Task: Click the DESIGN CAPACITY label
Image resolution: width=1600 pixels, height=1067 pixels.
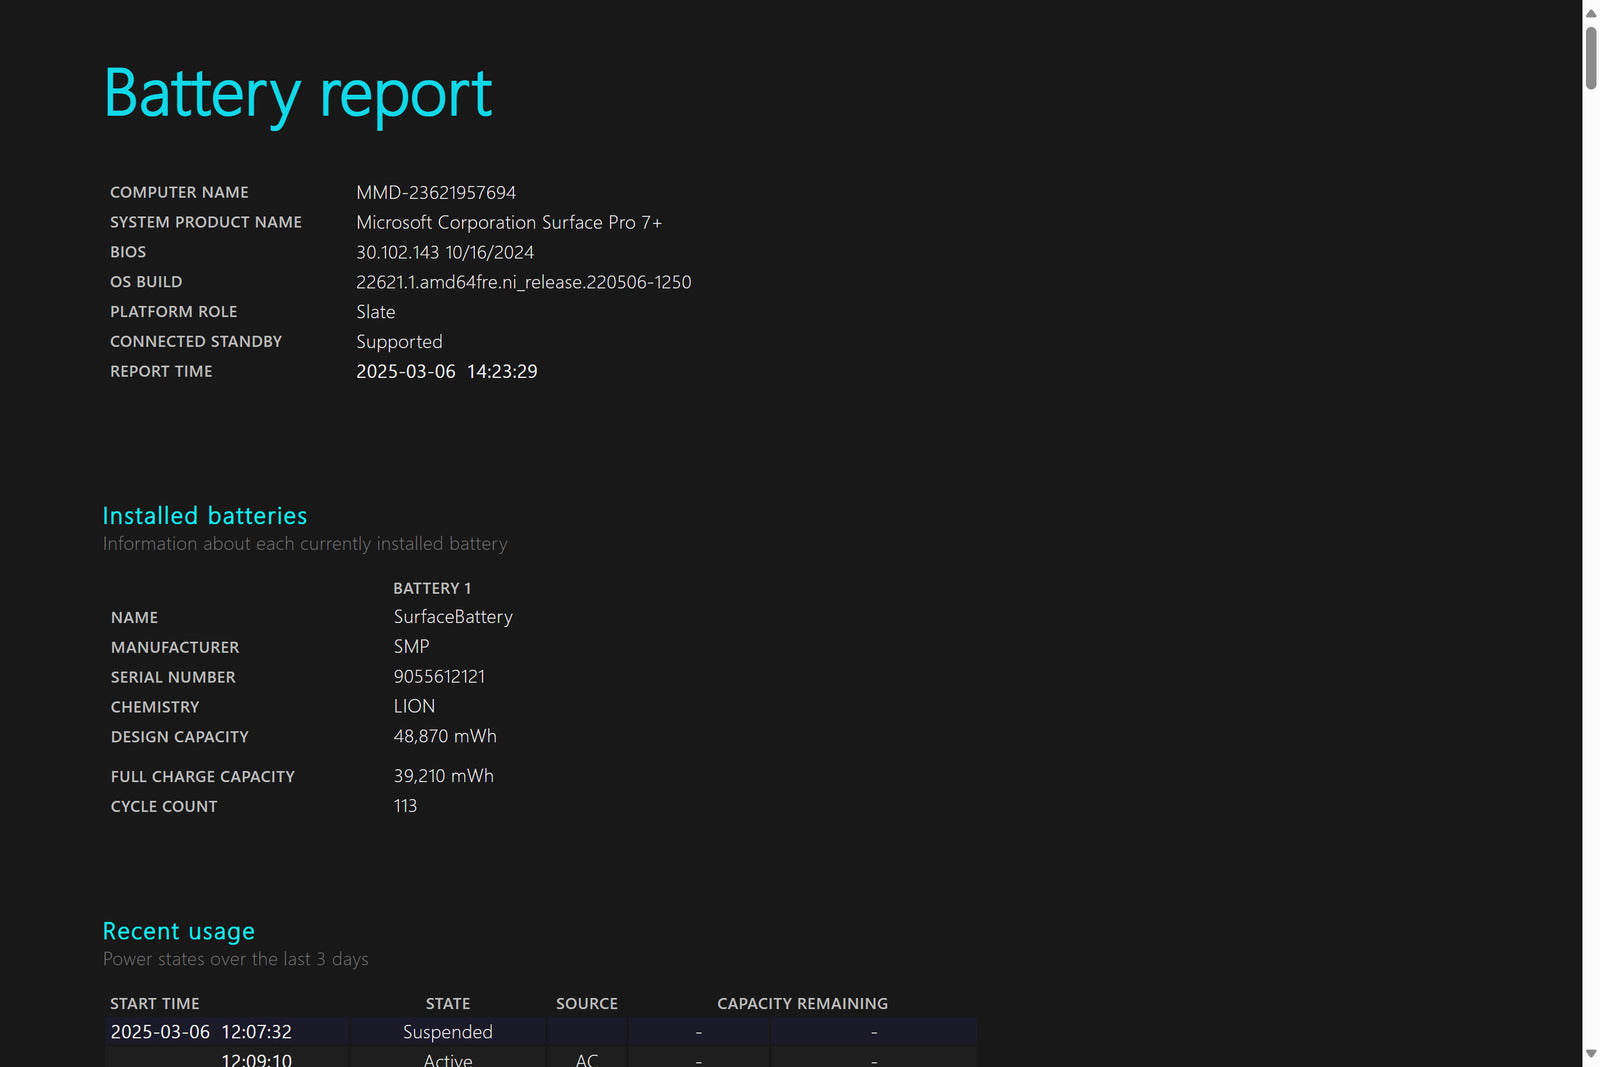Action: (180, 737)
